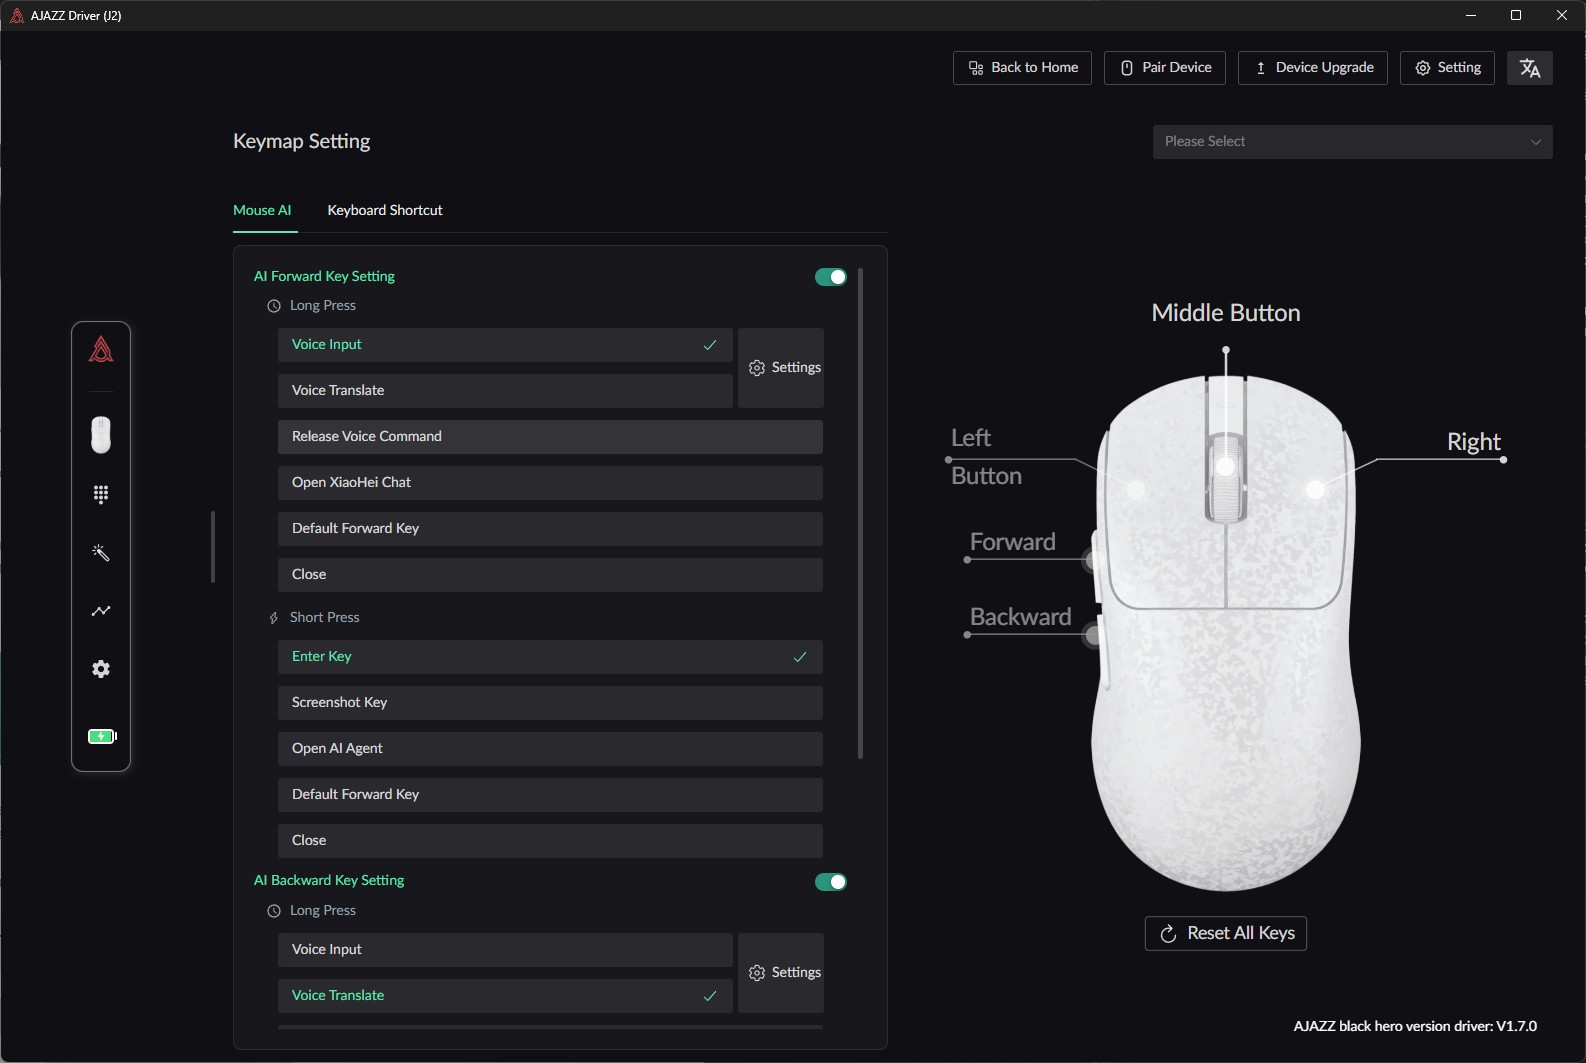Open Settings beside backward Voice Translate
Image resolution: width=1586 pixels, height=1063 pixels.
click(x=781, y=973)
